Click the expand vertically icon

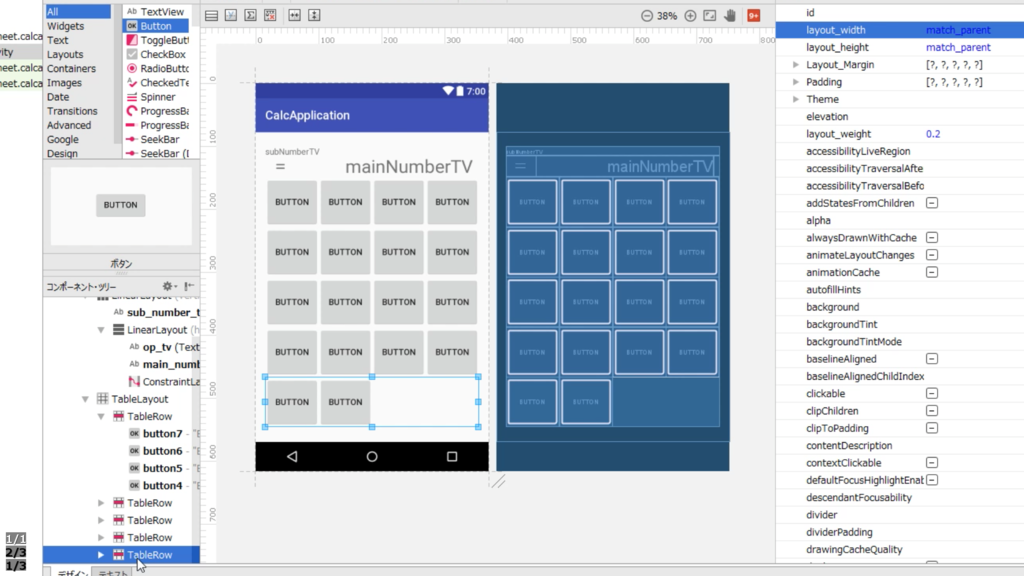[314, 15]
